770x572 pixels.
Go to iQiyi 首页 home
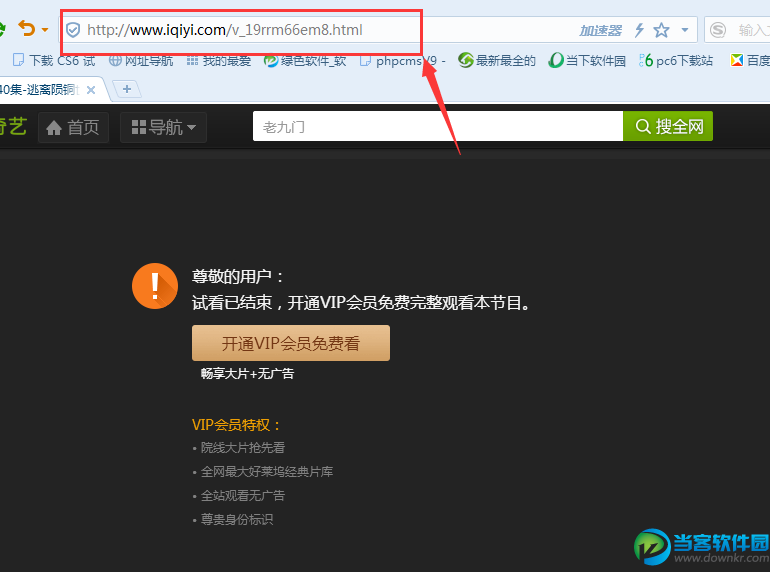[x=73, y=128]
